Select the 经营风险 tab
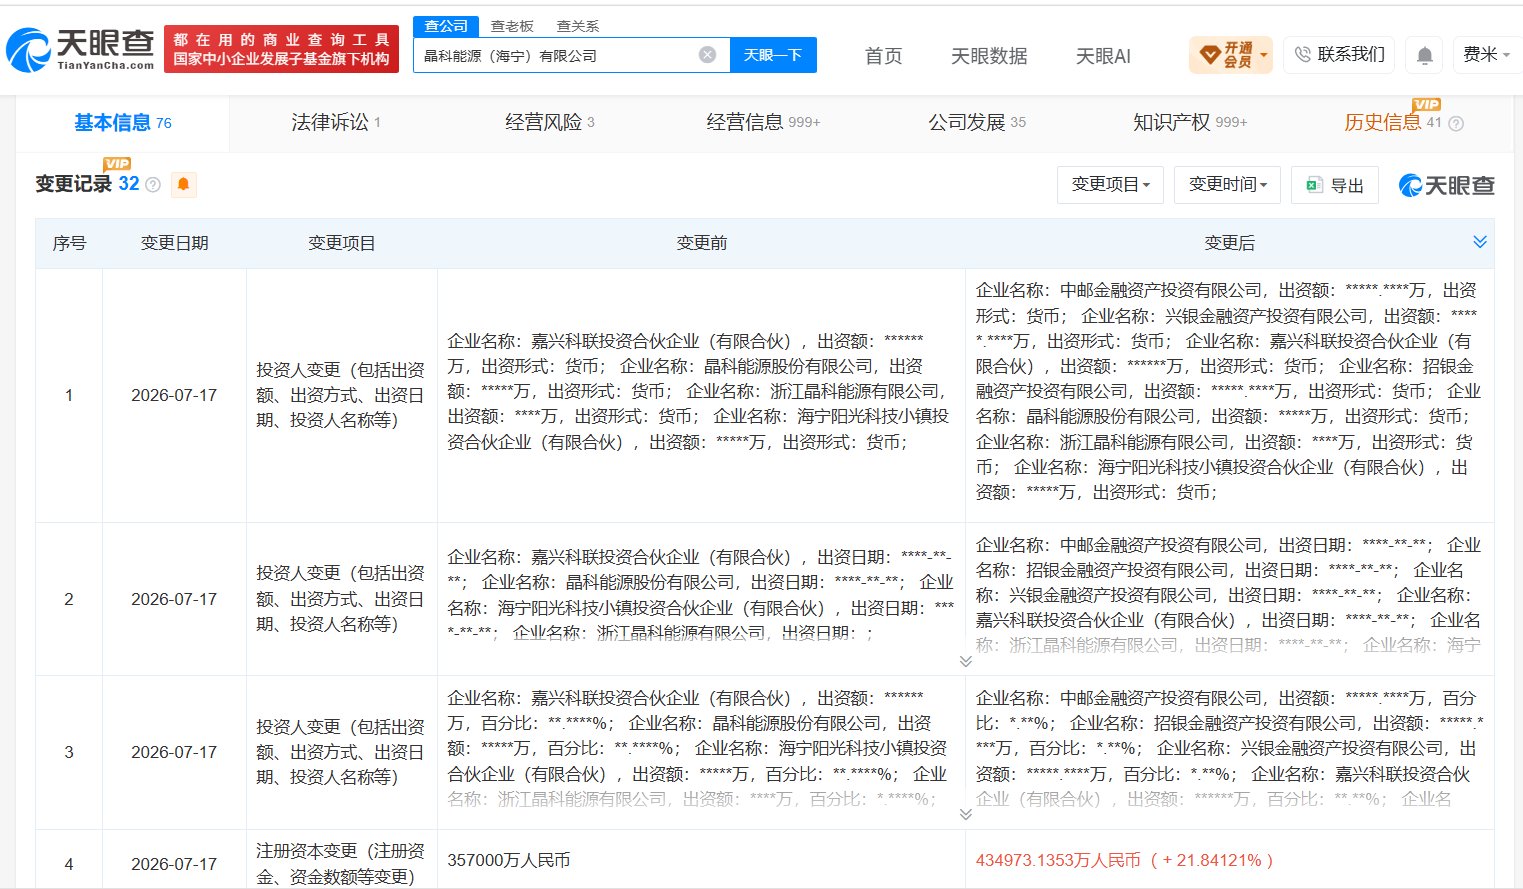The width and height of the screenshot is (1523, 889). point(549,123)
